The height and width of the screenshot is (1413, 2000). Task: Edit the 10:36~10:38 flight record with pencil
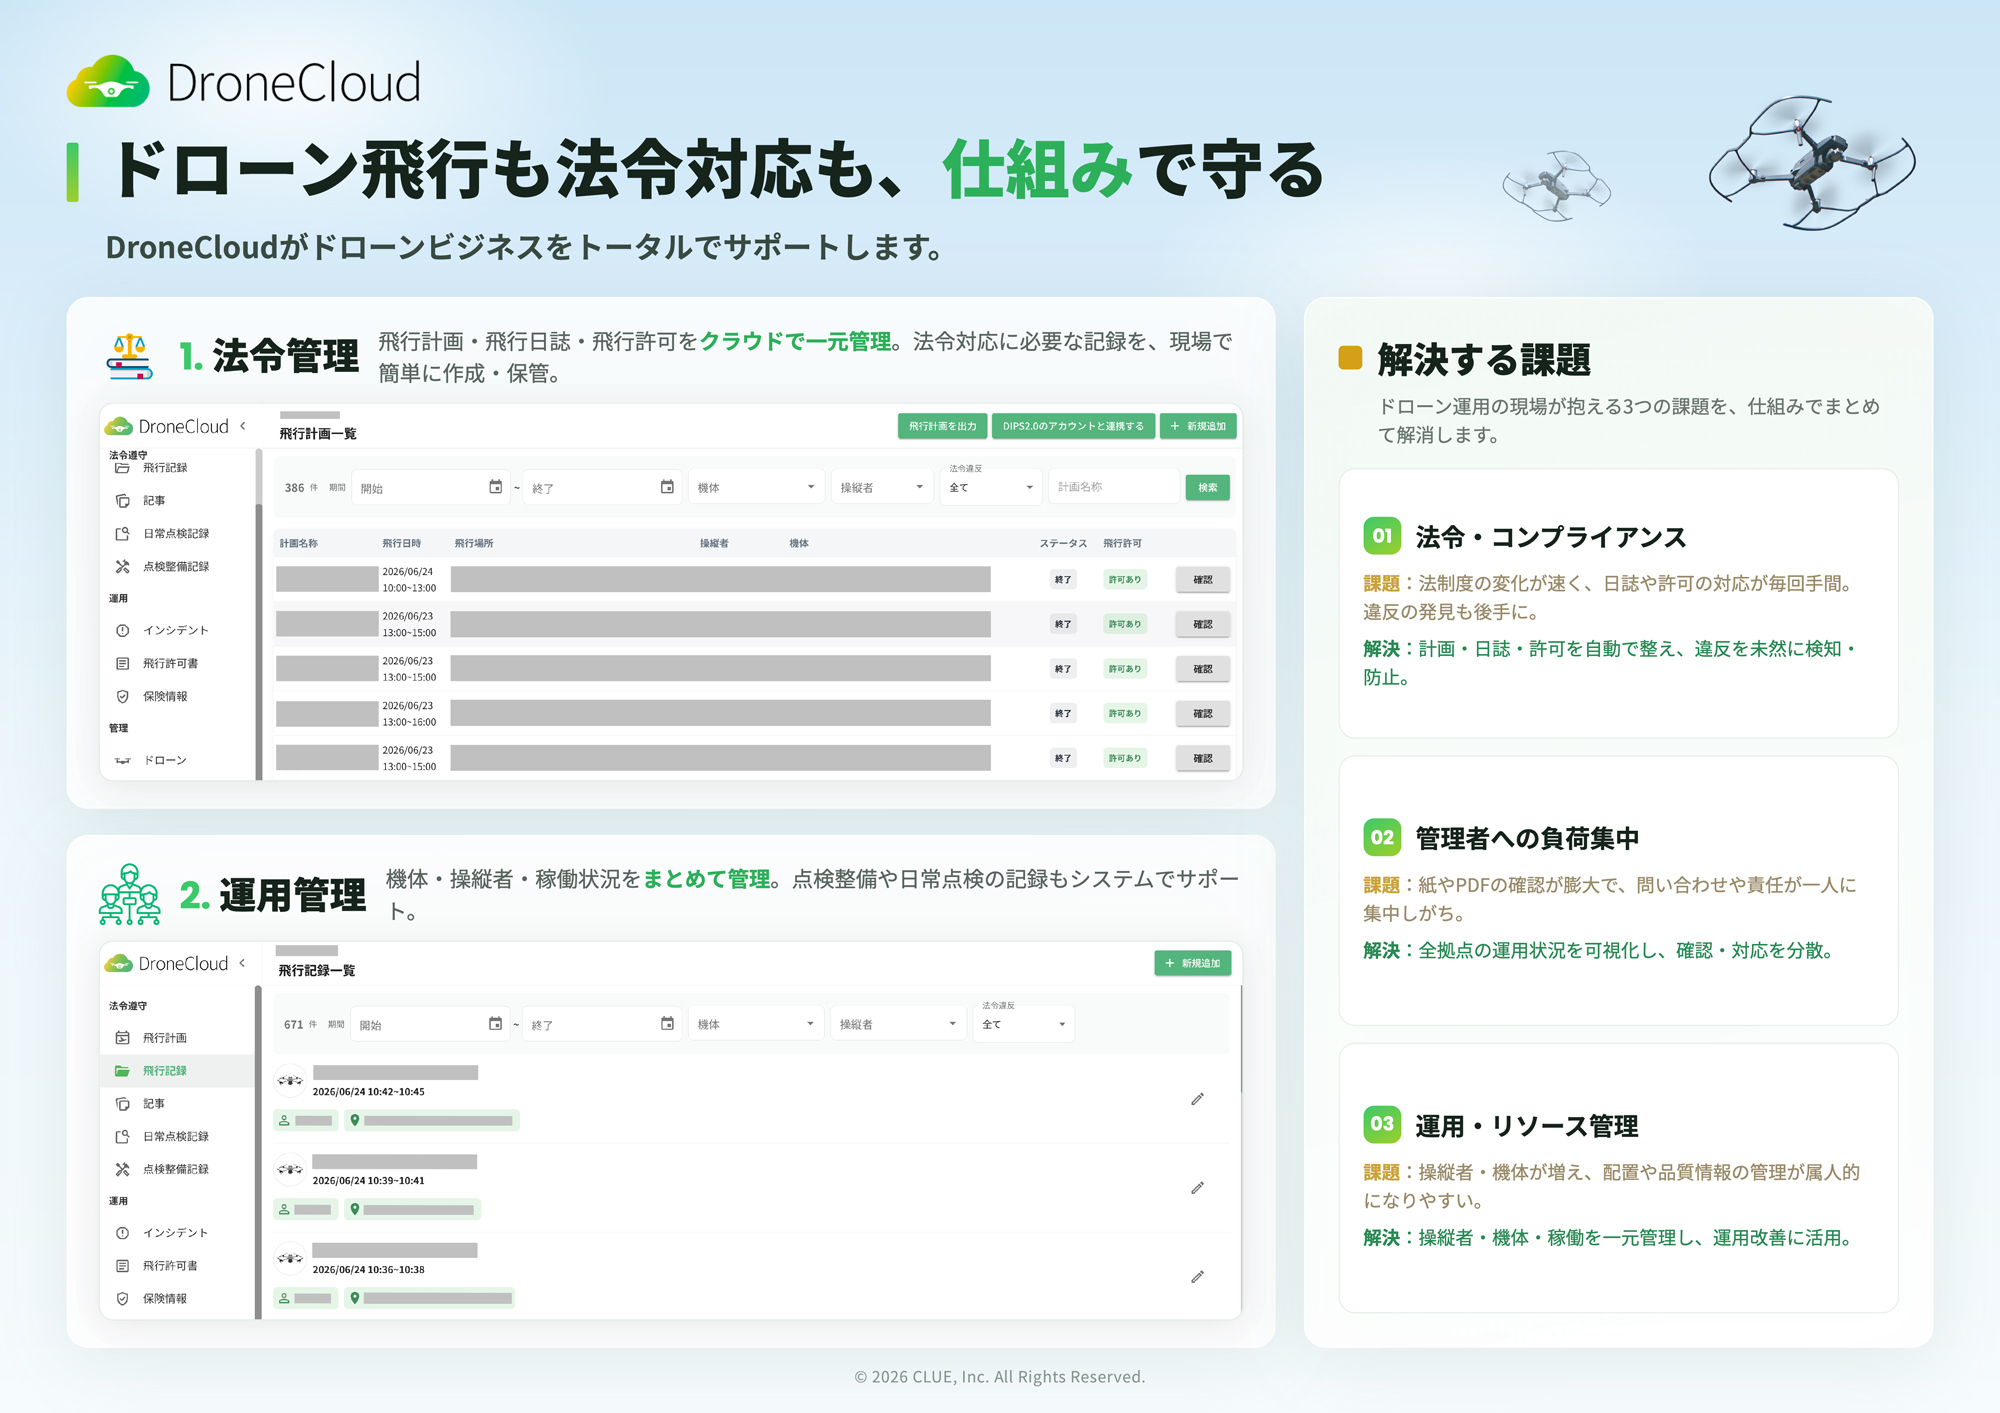point(1197,1277)
